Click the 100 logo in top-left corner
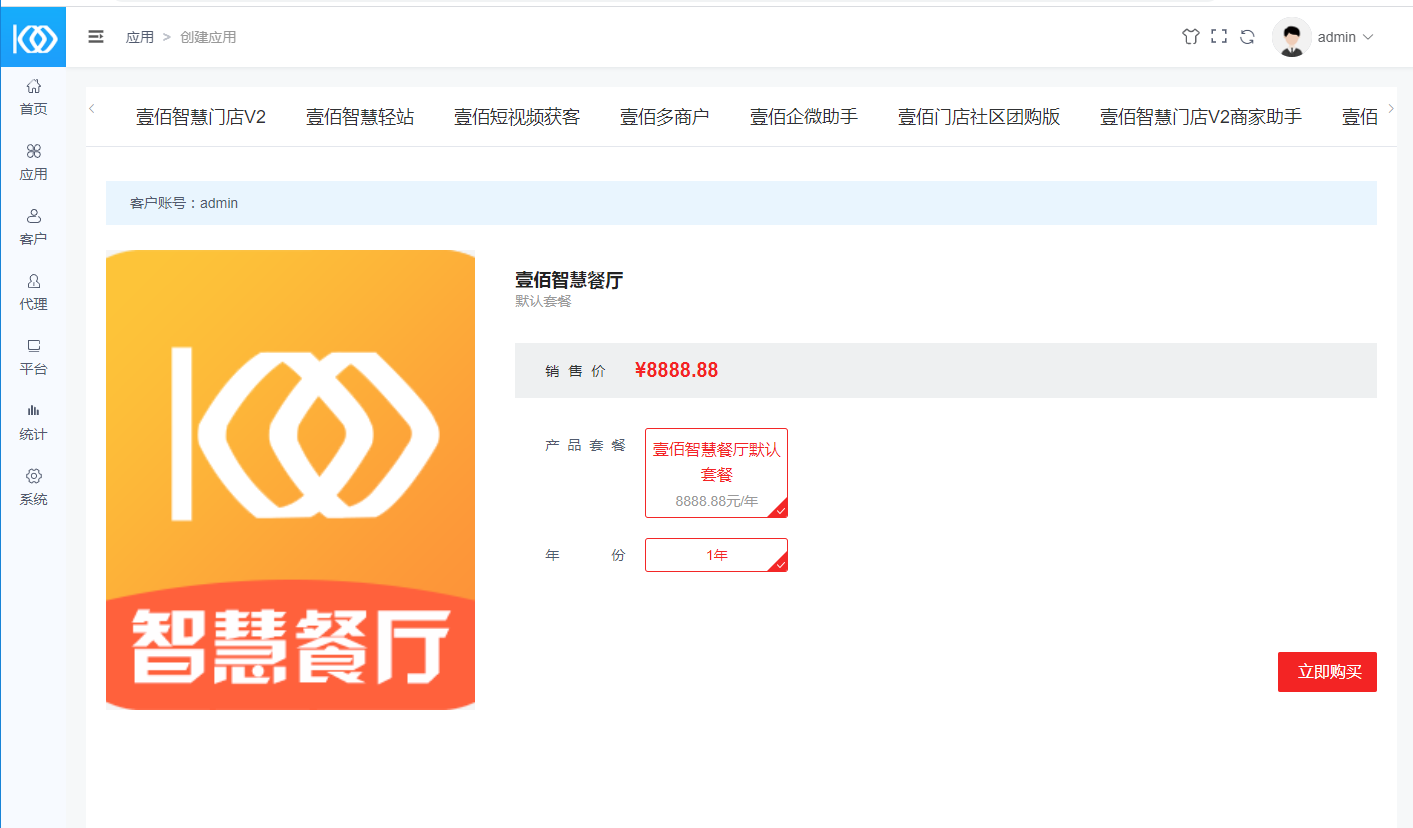This screenshot has height=828, width=1413. [34, 38]
